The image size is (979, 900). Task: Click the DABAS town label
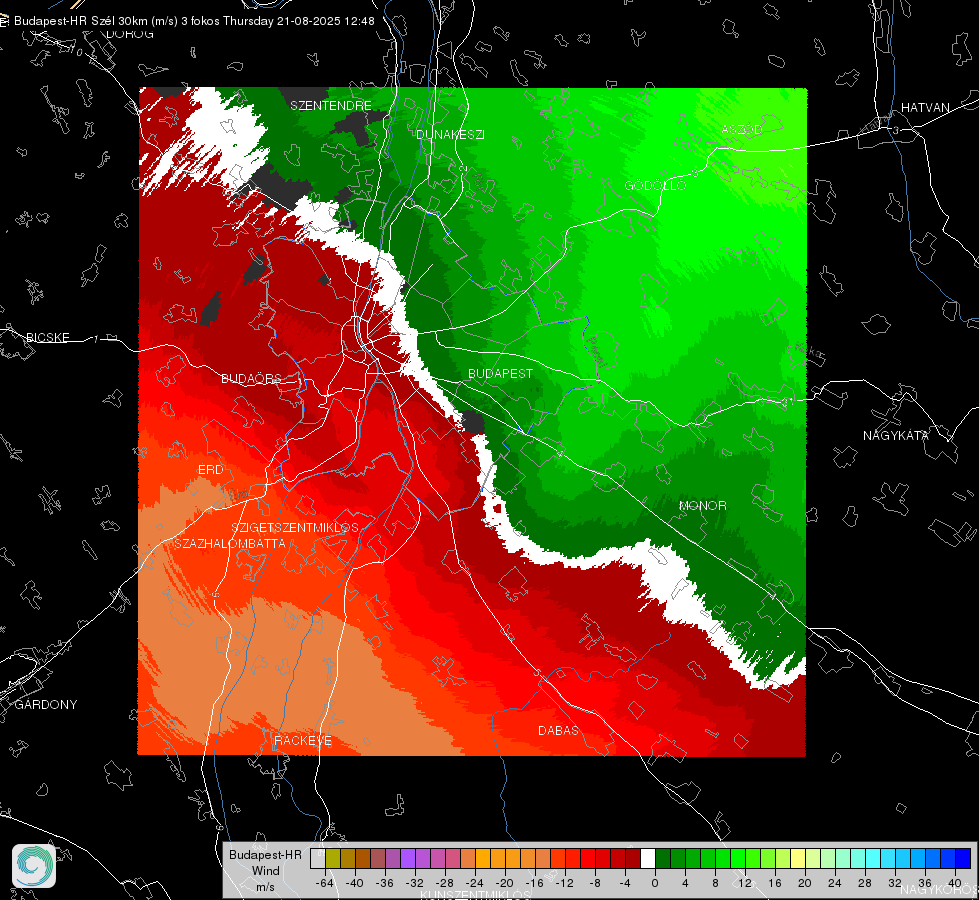558,730
